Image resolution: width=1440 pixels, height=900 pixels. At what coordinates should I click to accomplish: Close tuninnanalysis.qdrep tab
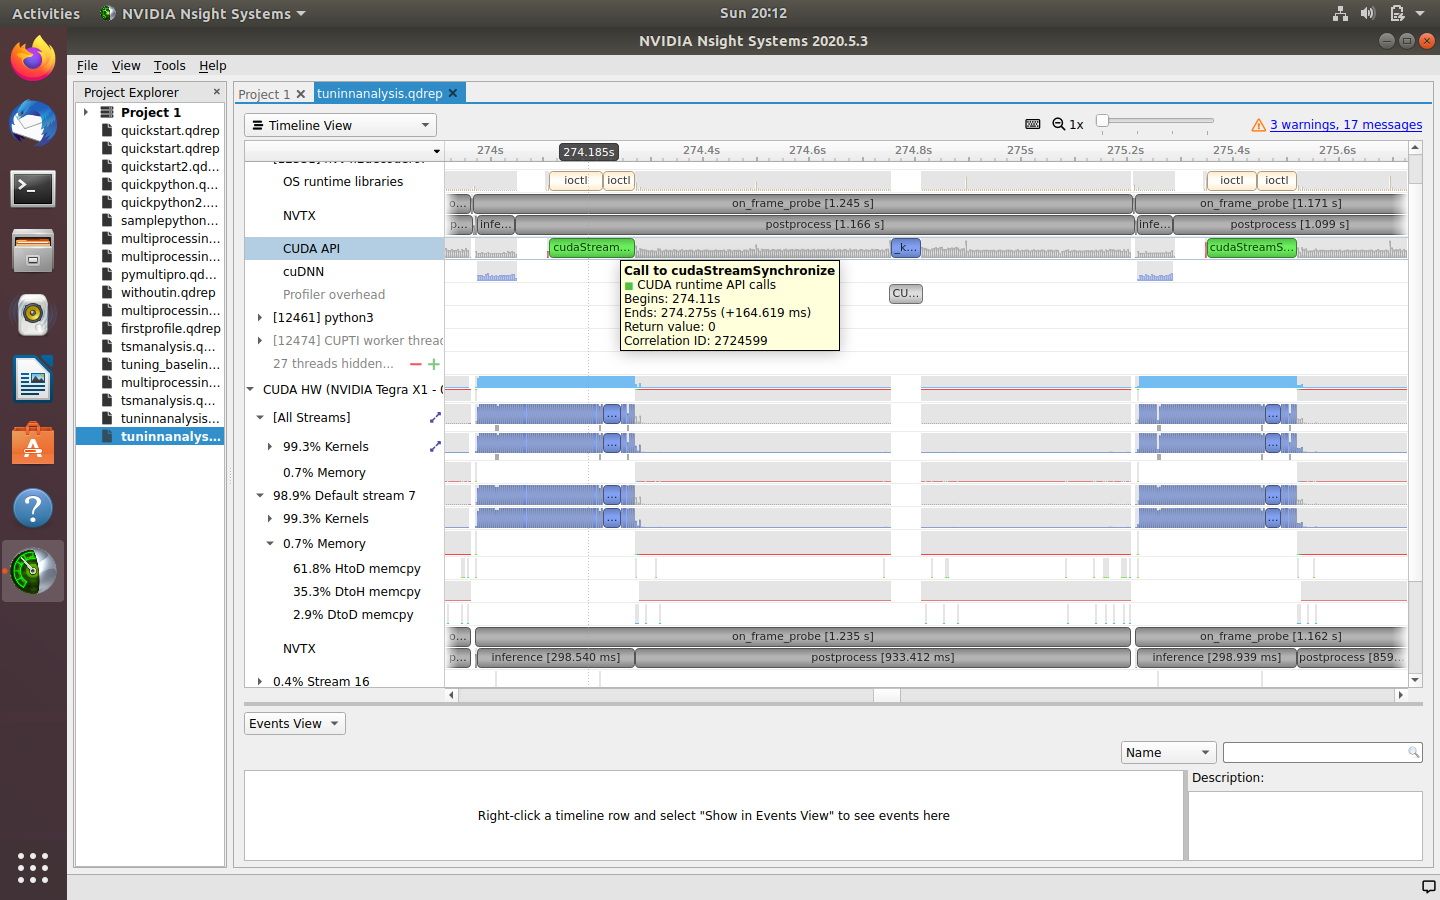pos(453,93)
